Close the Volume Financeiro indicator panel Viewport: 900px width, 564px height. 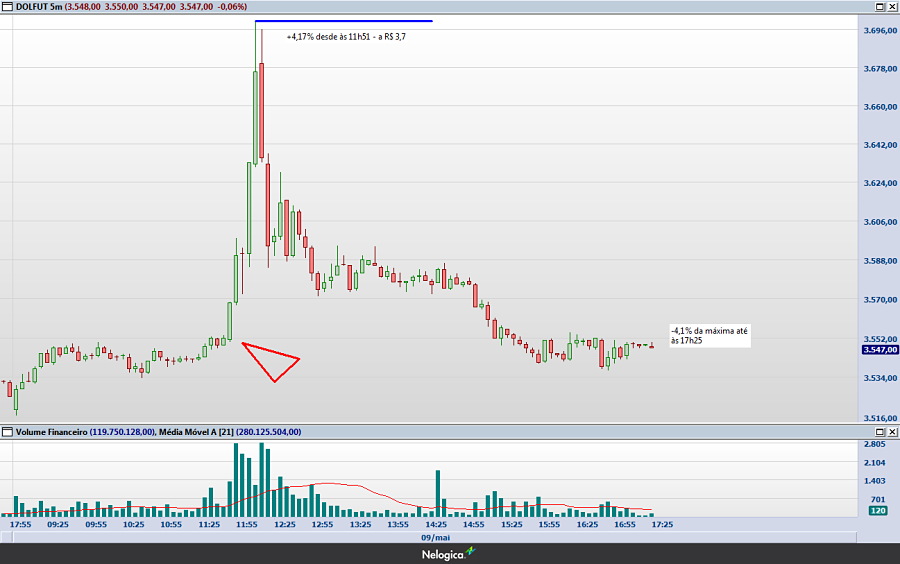pos(892,432)
